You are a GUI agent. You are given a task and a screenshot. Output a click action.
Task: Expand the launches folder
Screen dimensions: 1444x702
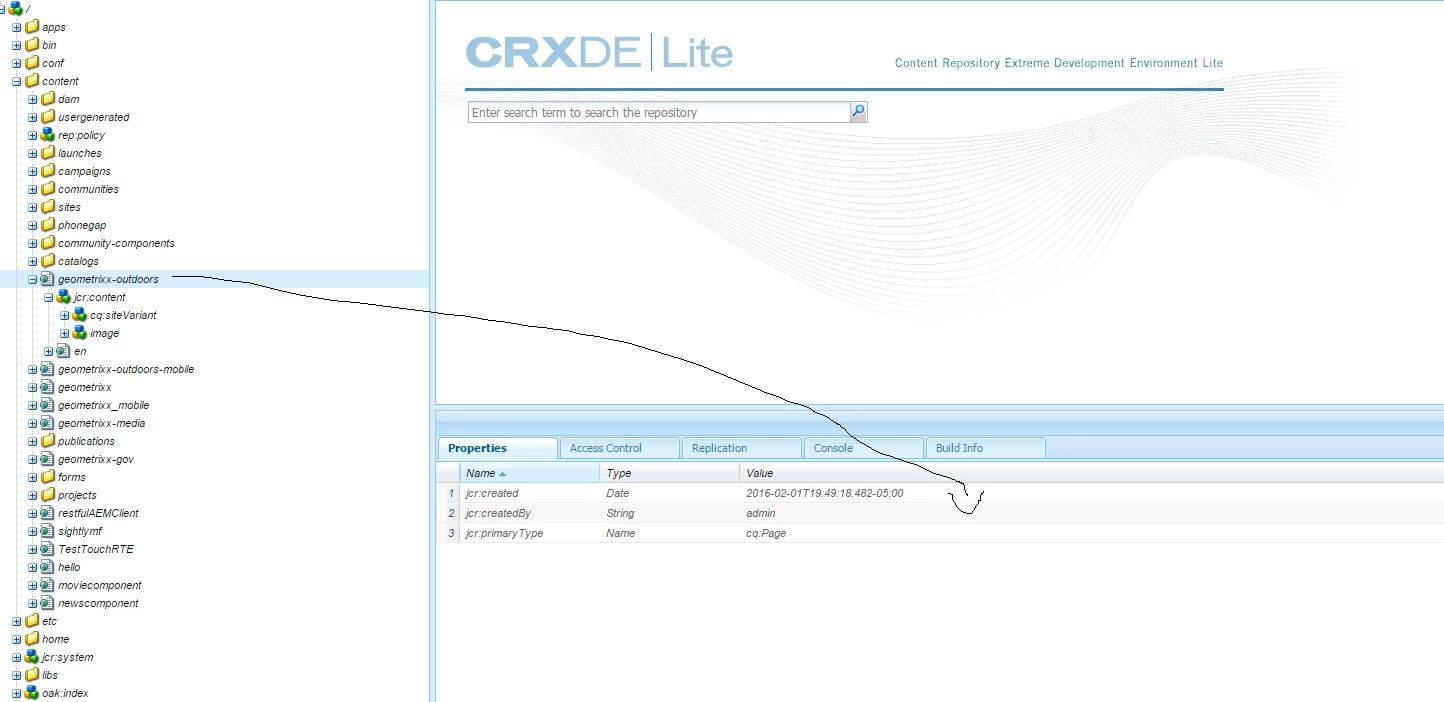click(x=32, y=153)
